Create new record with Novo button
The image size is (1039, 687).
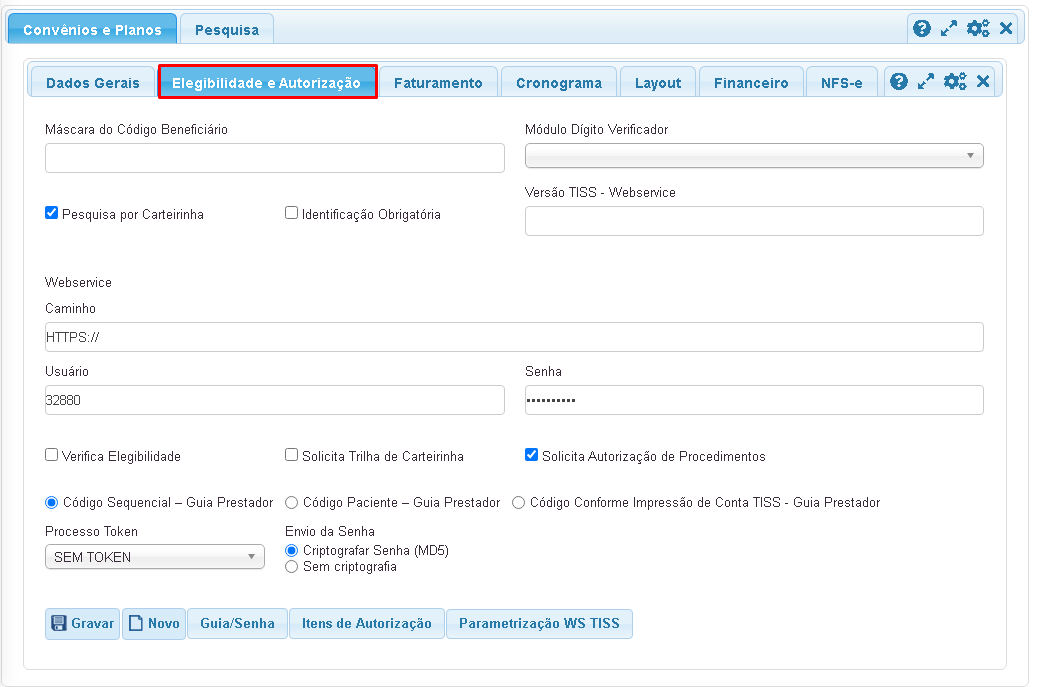pyautogui.click(x=153, y=624)
